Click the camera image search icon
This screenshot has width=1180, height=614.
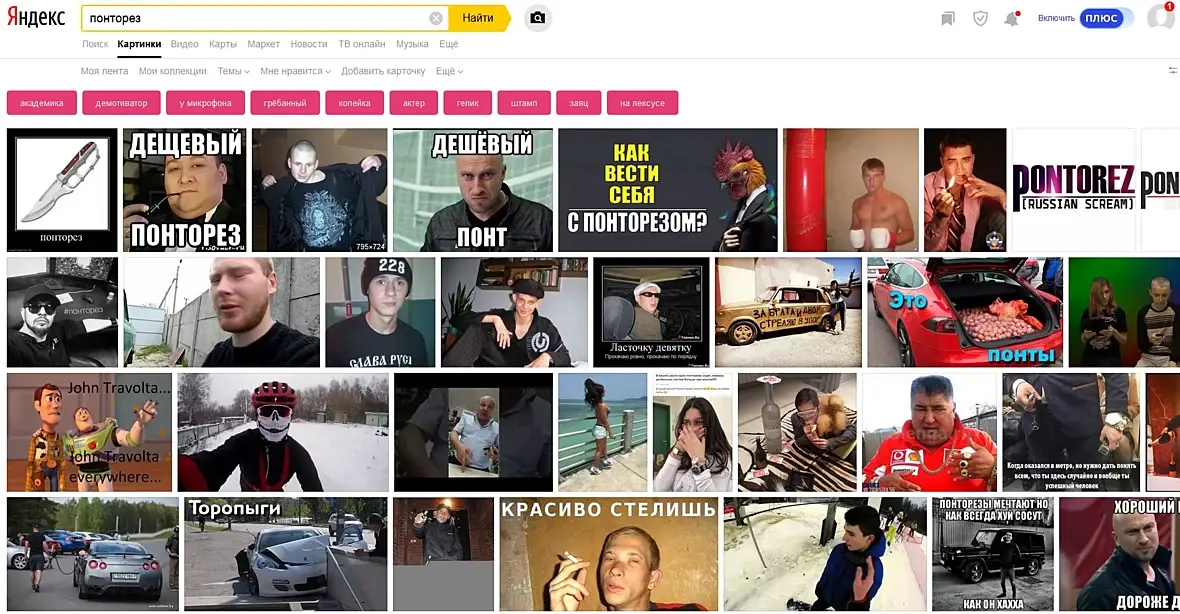point(537,18)
